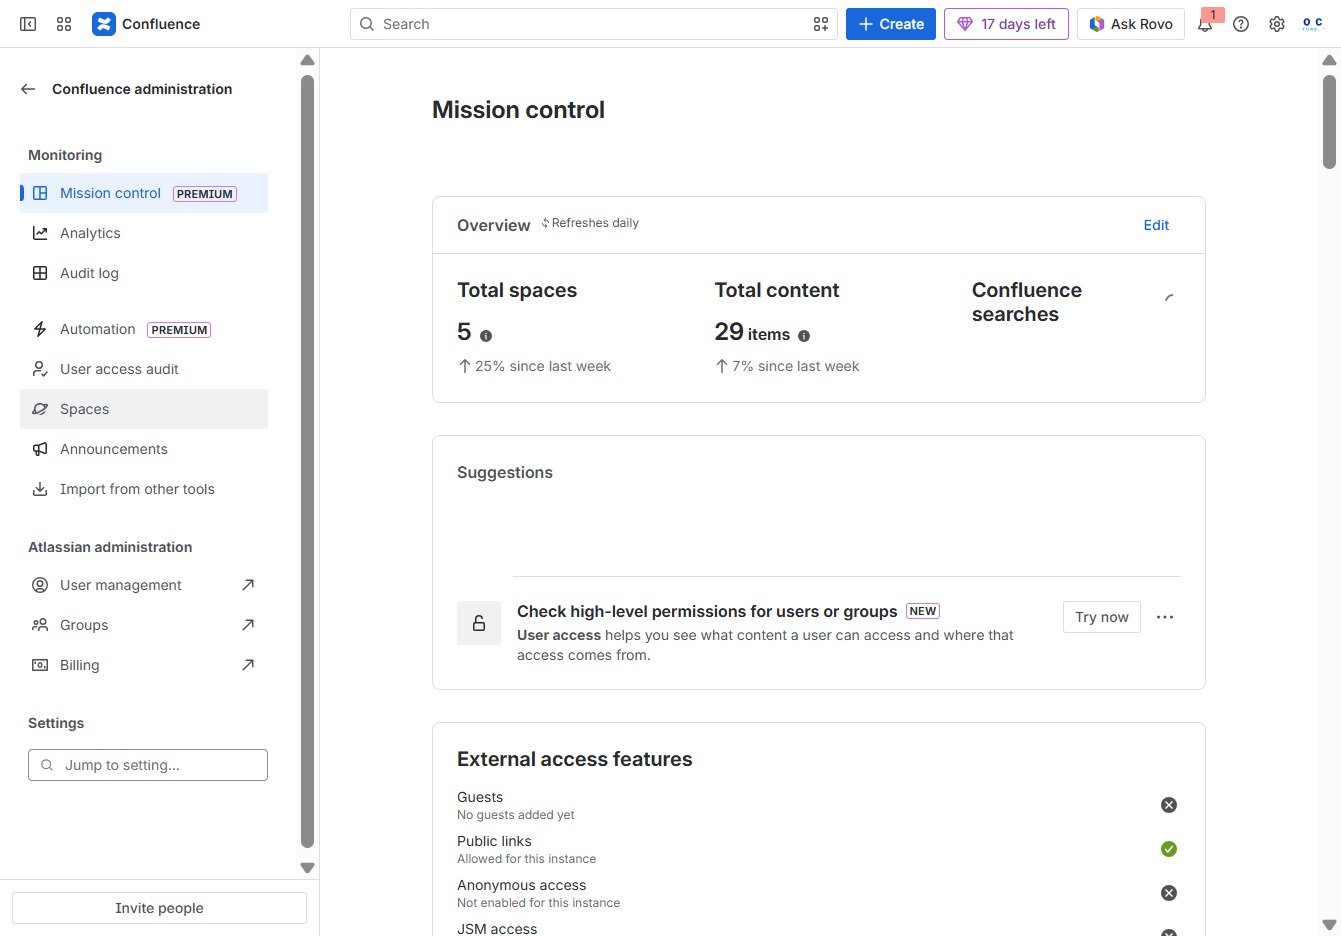The image size is (1341, 936).
Task: Click the '25% since last week' text
Action: [543, 366]
